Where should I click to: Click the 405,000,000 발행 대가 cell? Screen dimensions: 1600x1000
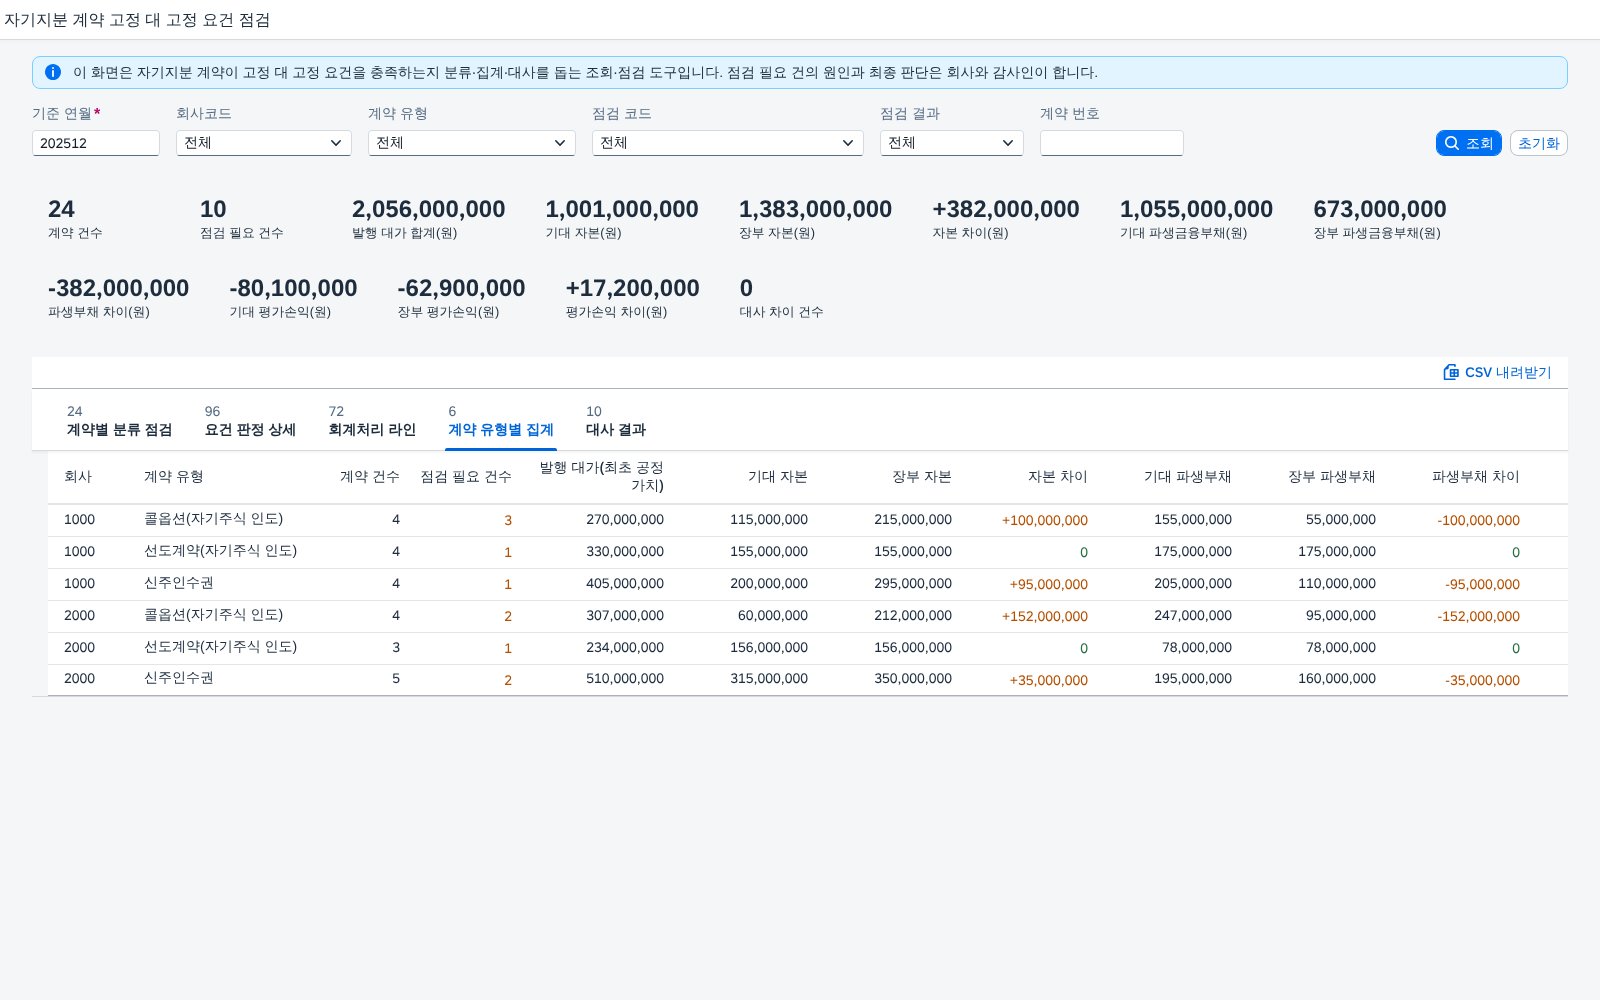[x=625, y=584]
